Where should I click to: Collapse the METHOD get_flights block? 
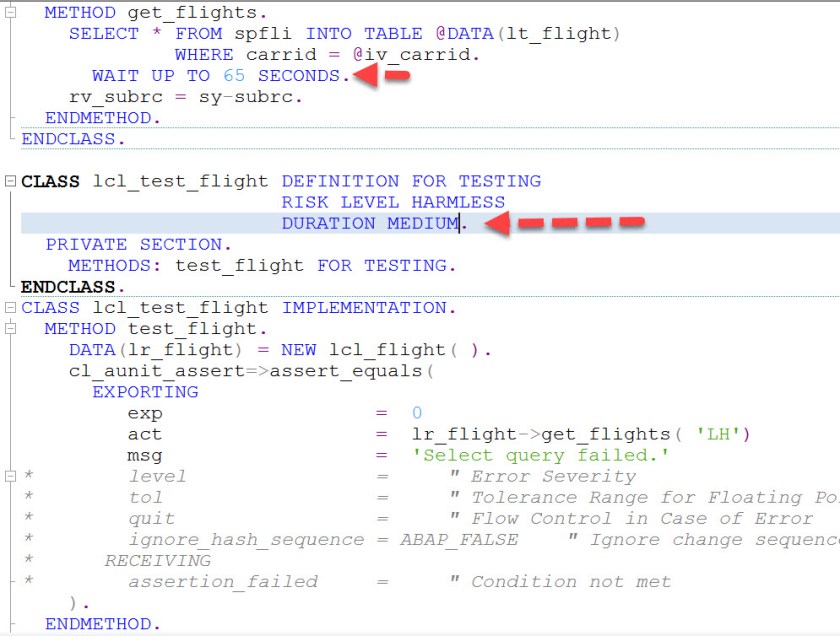click(10, 12)
